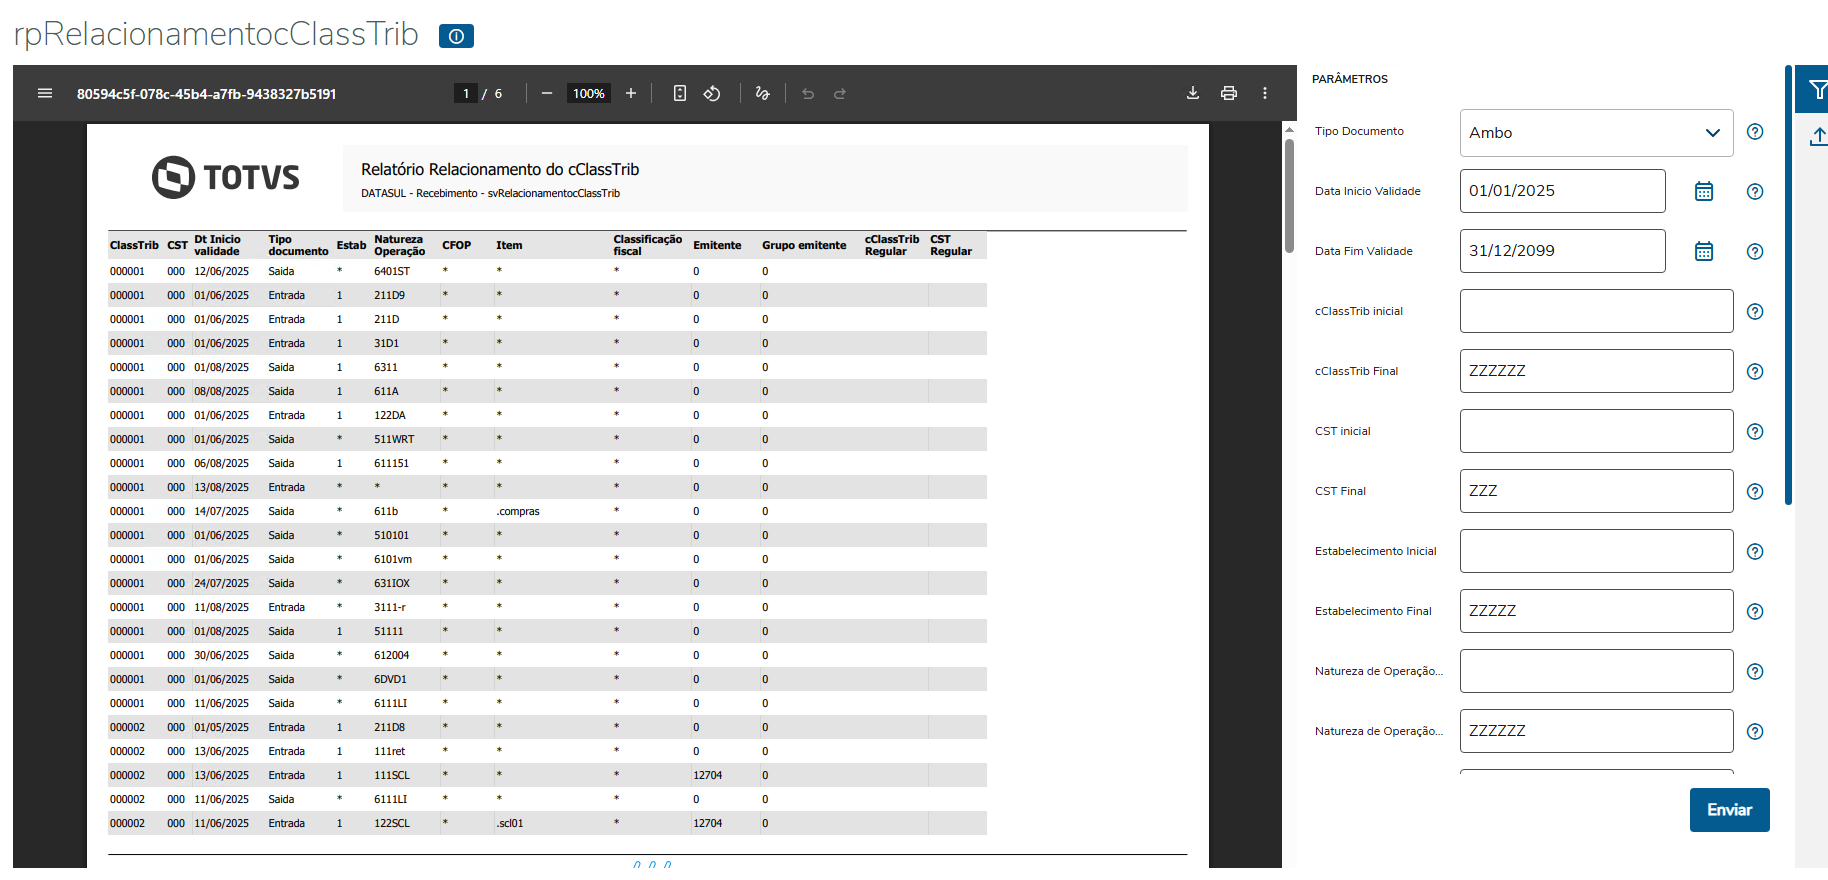Click the filter funnel icon on right edge
The width and height of the screenshot is (1828, 880).
click(x=1817, y=91)
